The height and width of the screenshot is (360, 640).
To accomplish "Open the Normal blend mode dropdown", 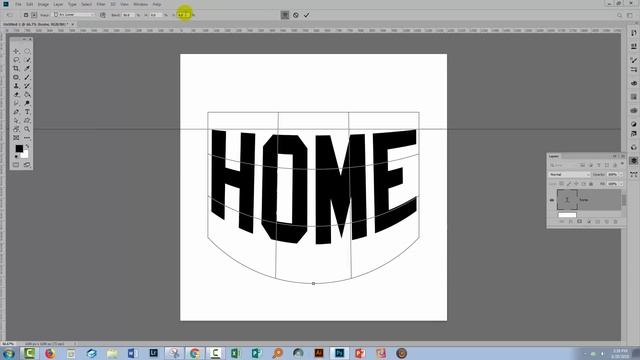I will pos(569,174).
